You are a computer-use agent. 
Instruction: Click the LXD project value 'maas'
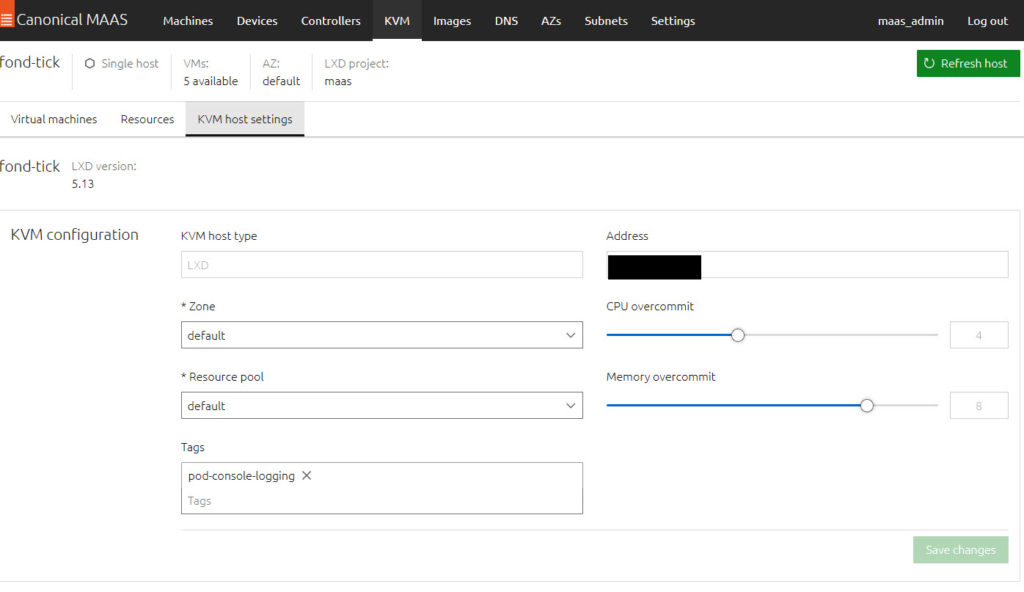(x=338, y=81)
